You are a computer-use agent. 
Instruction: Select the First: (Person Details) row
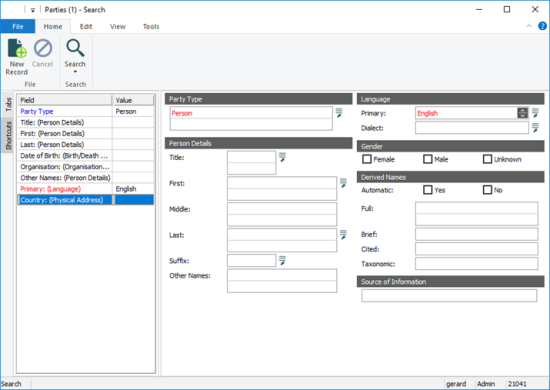86,133
